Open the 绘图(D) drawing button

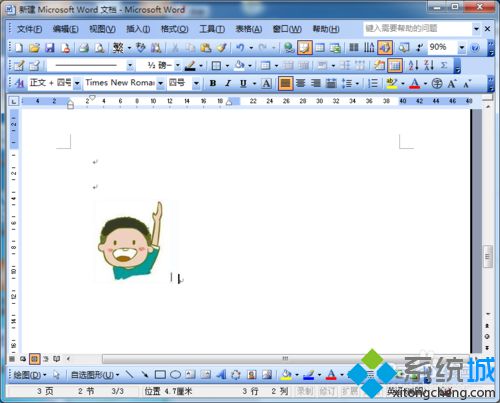click(x=29, y=375)
